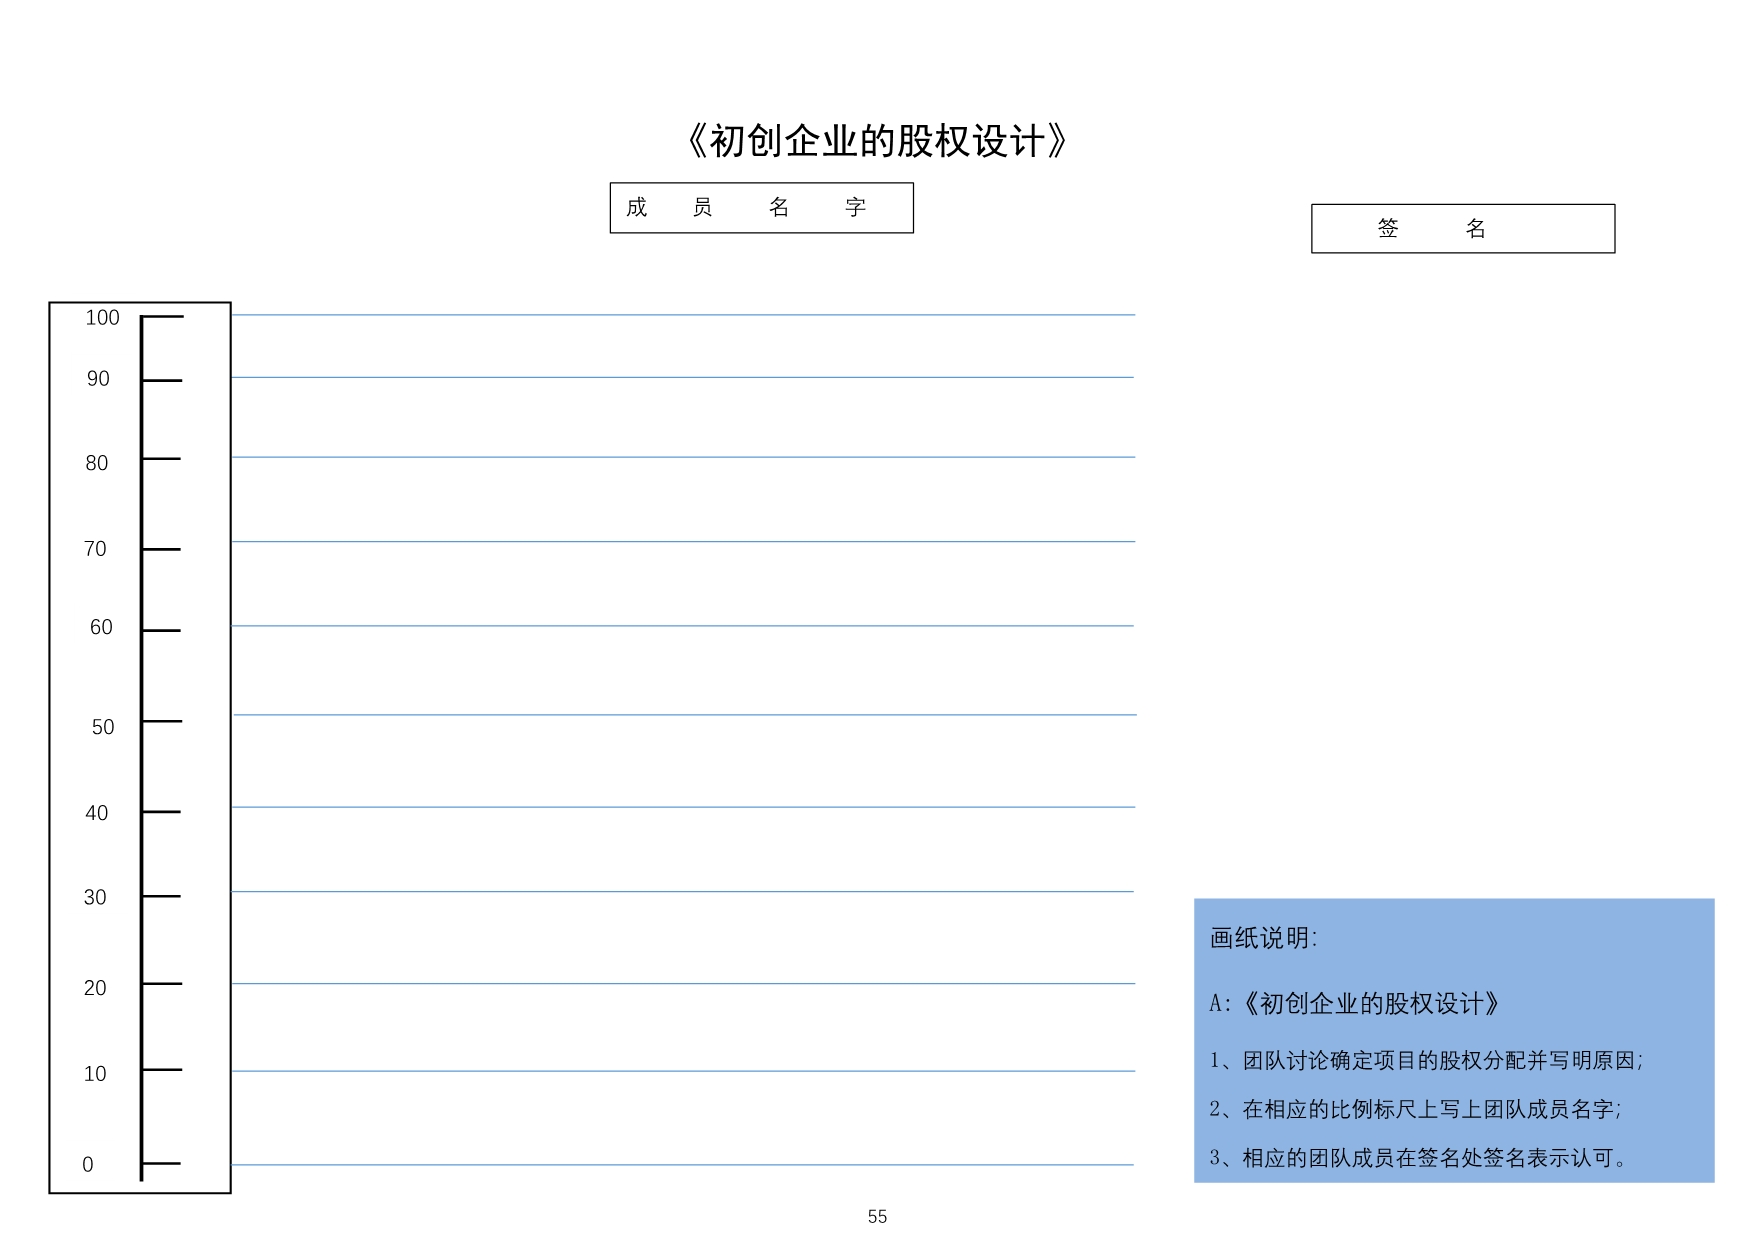Click the scale label 90

pyautogui.click(x=98, y=379)
